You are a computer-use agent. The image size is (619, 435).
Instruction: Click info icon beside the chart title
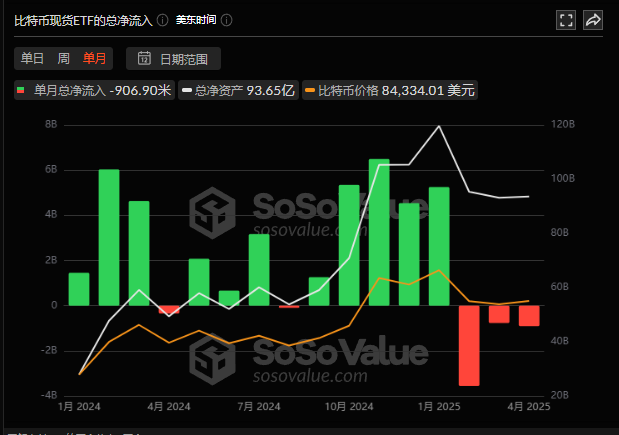click(x=164, y=20)
